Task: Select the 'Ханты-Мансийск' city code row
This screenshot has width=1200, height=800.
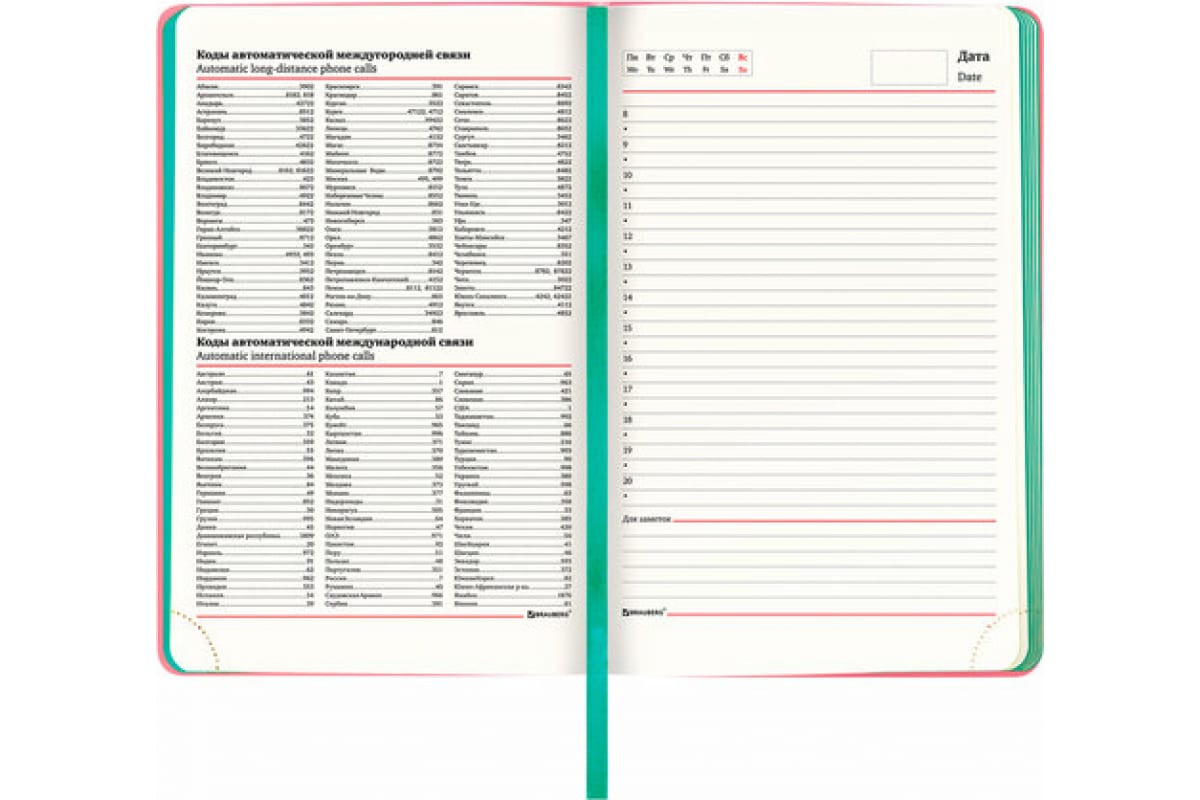Action: click(x=513, y=238)
